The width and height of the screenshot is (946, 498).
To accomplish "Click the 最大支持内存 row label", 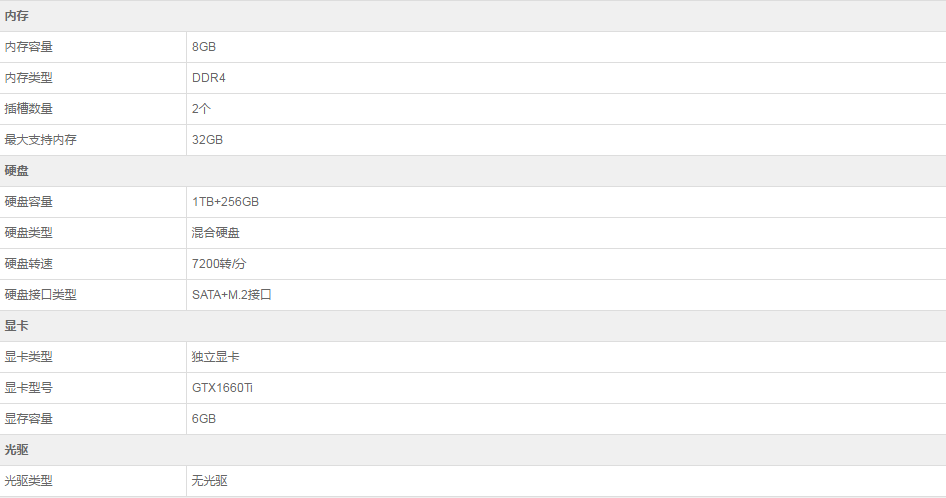I will tap(40, 140).
